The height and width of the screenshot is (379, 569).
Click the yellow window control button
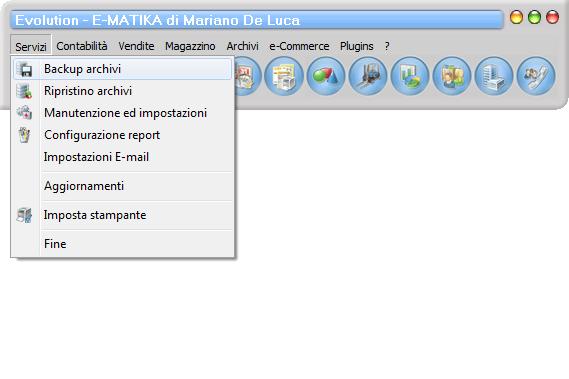click(516, 17)
